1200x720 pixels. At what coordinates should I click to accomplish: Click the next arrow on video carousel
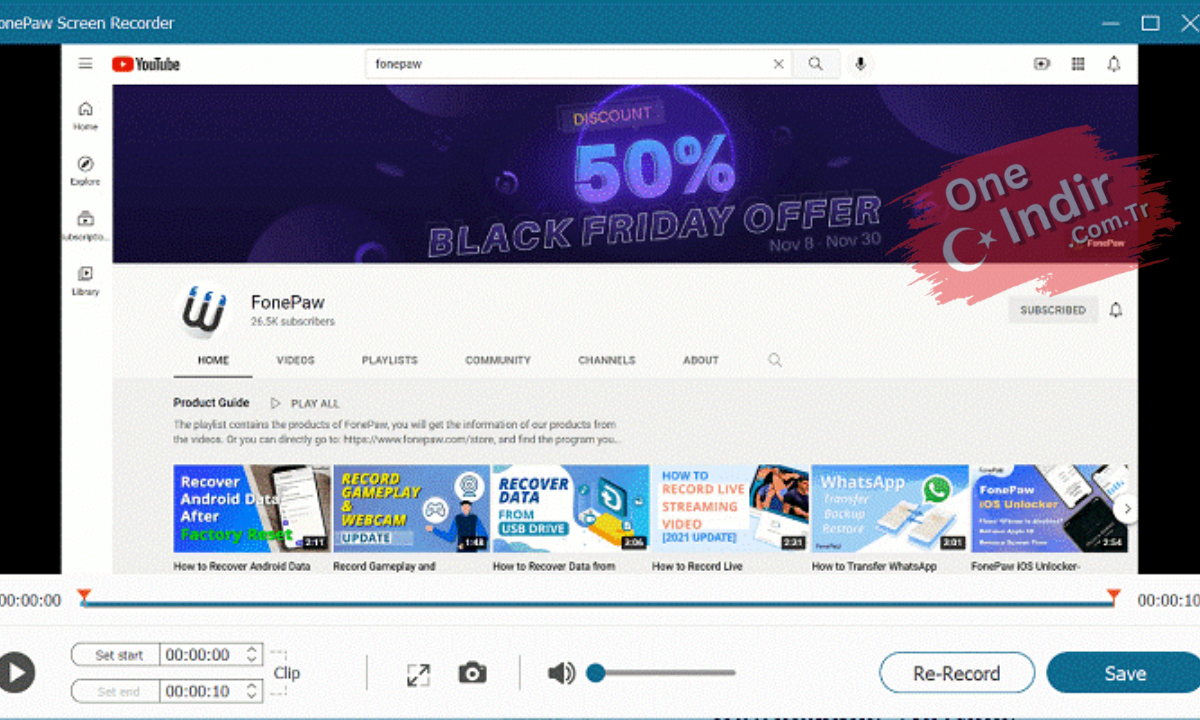1127,509
